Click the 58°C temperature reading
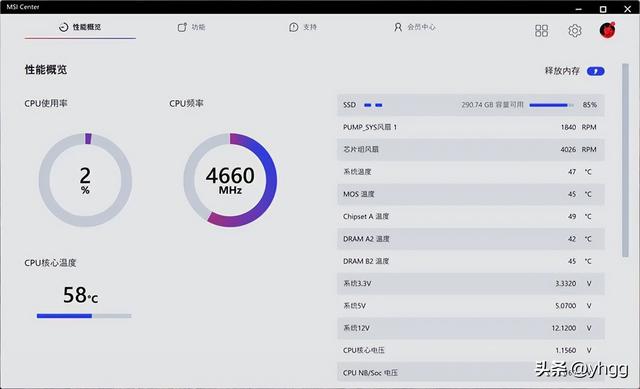Viewport: 640px width, 389px height. click(80, 295)
